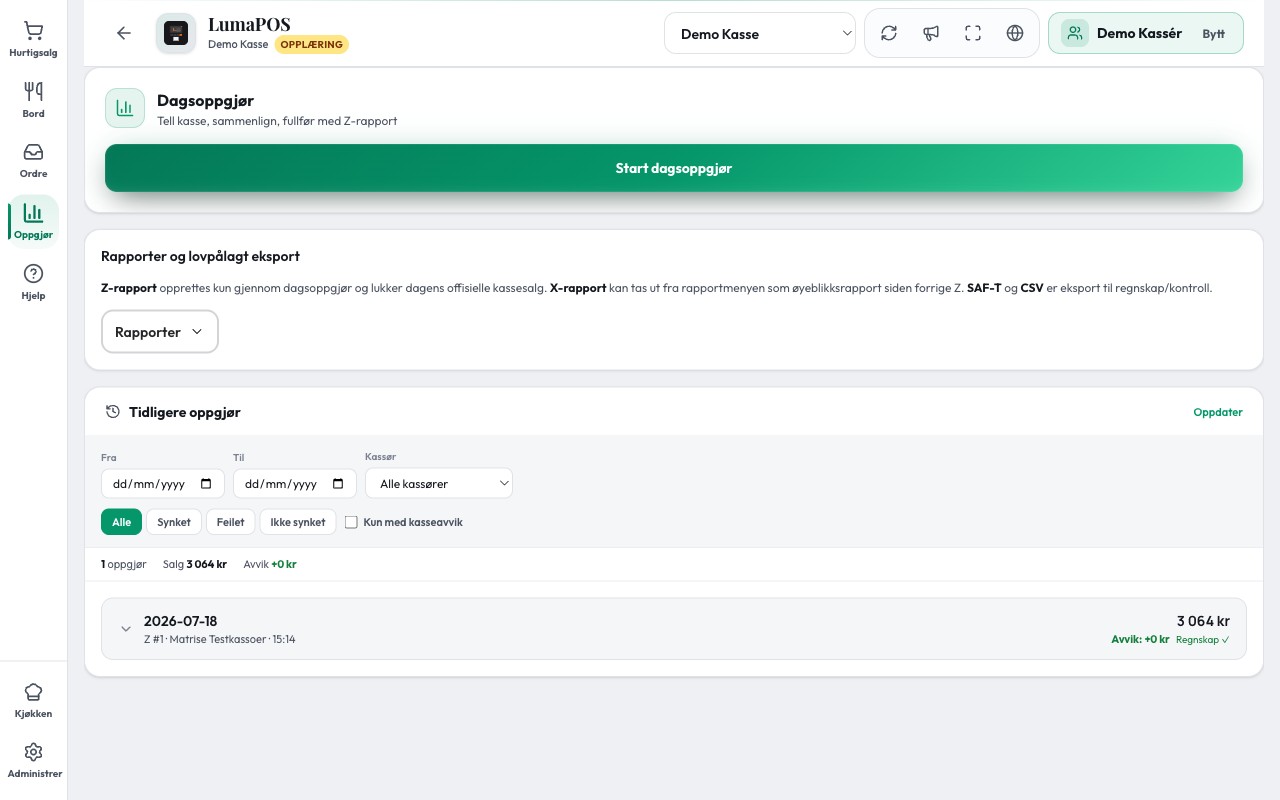Click Start dagsoppgjør button
1280x800 pixels.
tap(674, 168)
